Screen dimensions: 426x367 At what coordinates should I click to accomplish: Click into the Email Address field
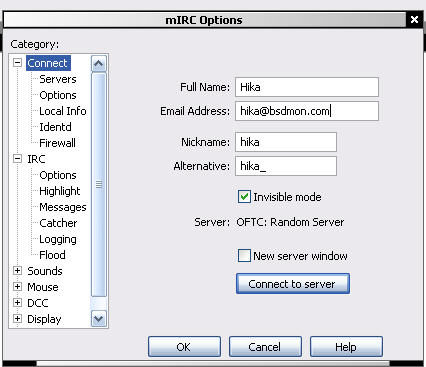pos(307,111)
